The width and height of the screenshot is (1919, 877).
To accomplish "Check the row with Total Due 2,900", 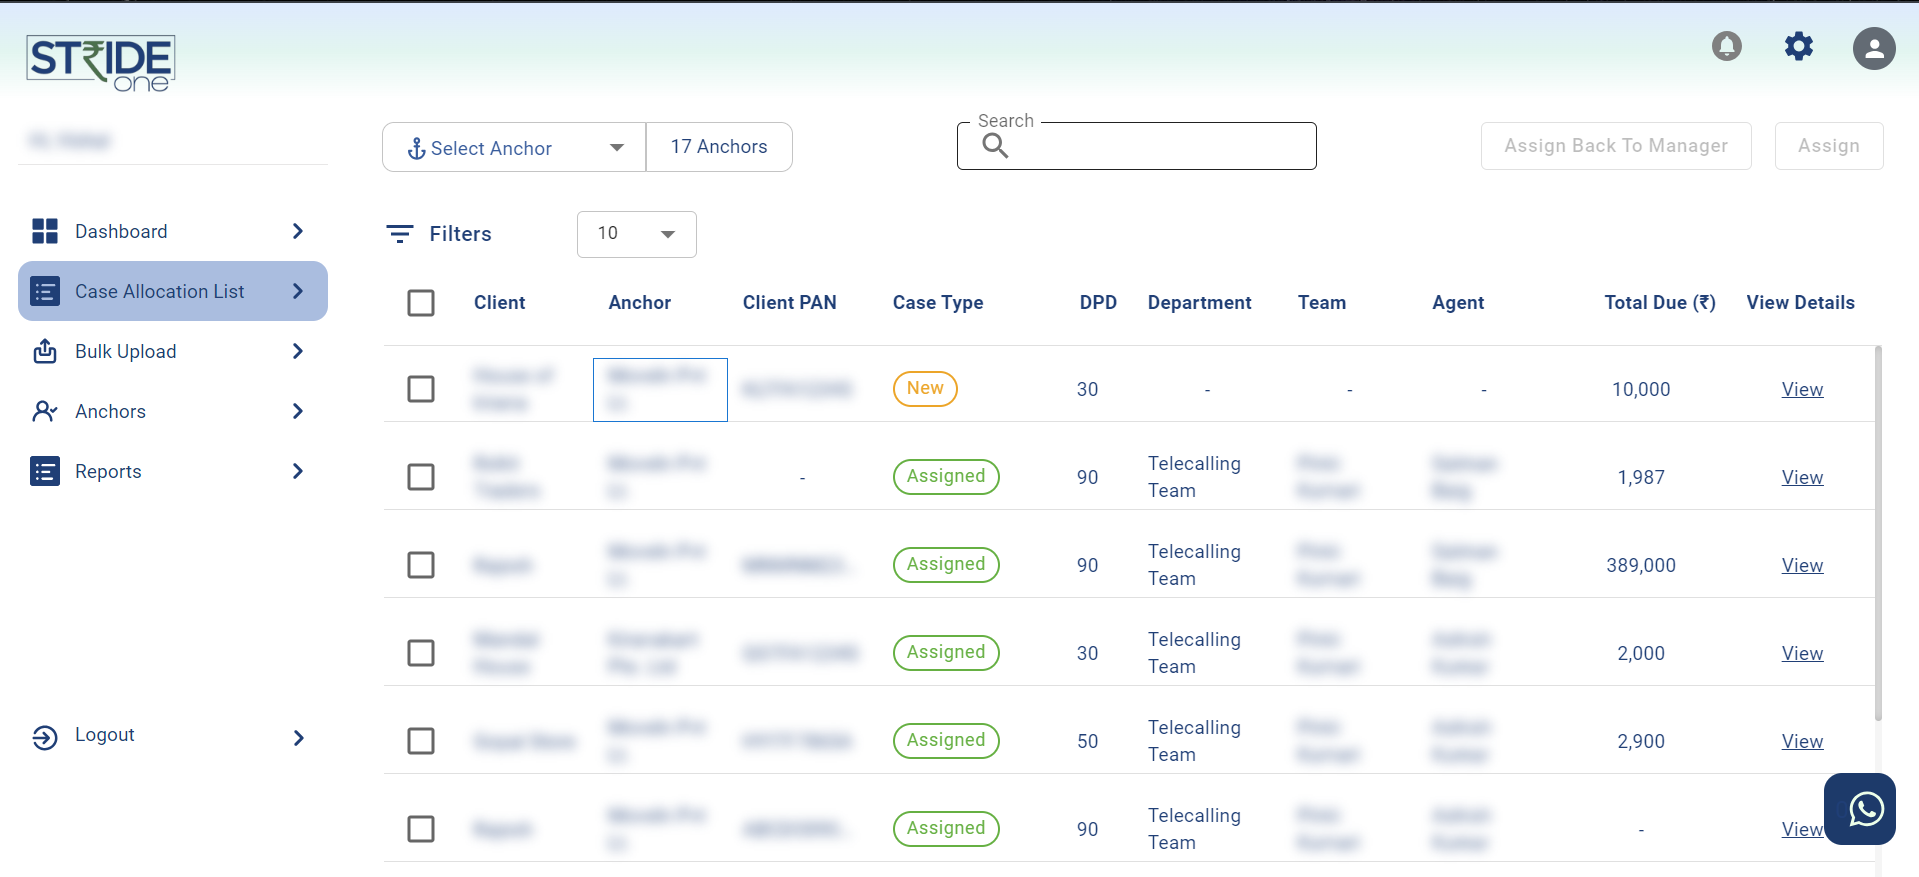I will click(421, 741).
